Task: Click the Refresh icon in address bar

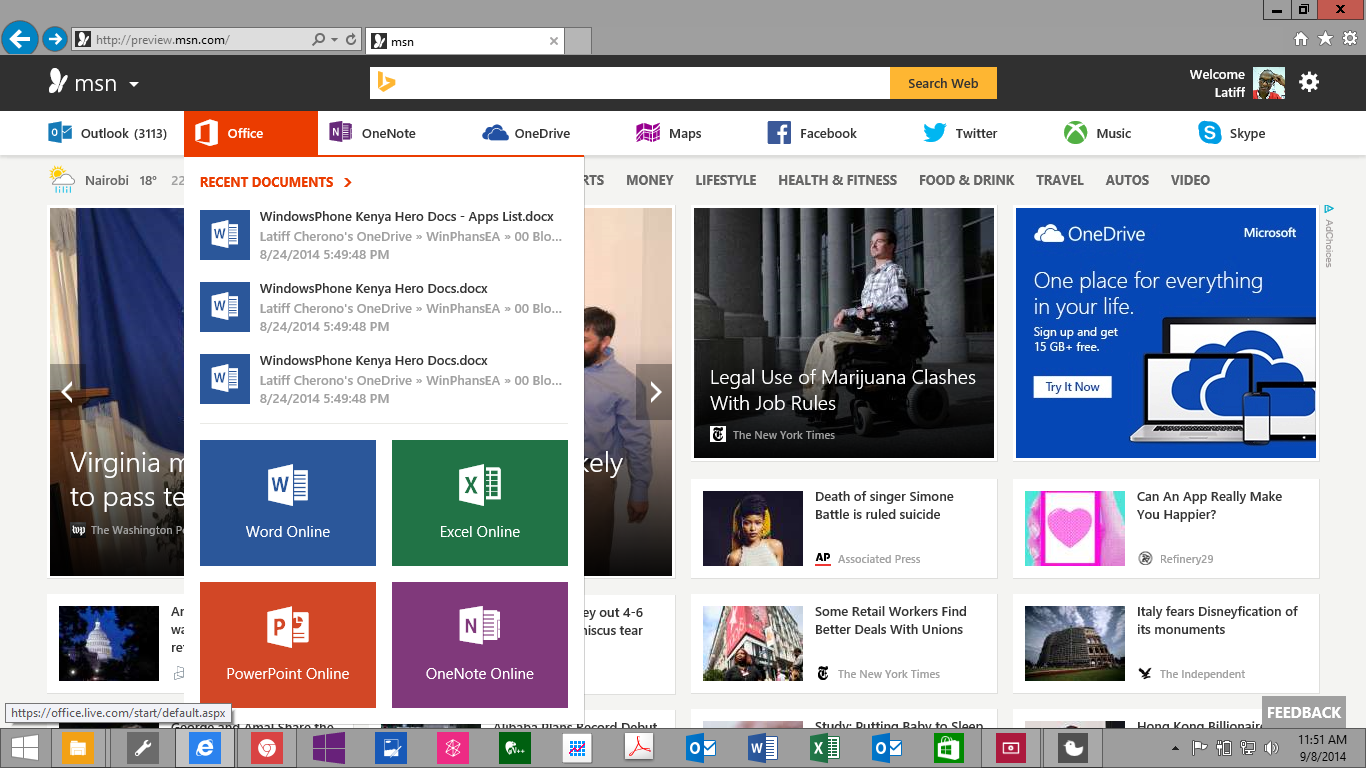Action: (351, 40)
